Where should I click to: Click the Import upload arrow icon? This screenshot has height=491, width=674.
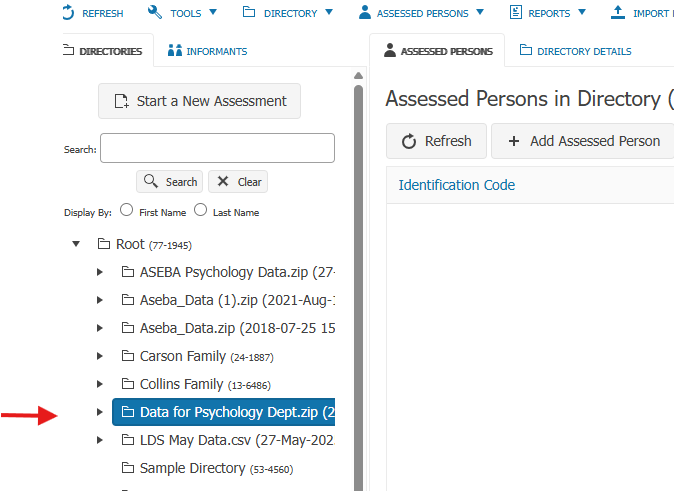pos(618,12)
